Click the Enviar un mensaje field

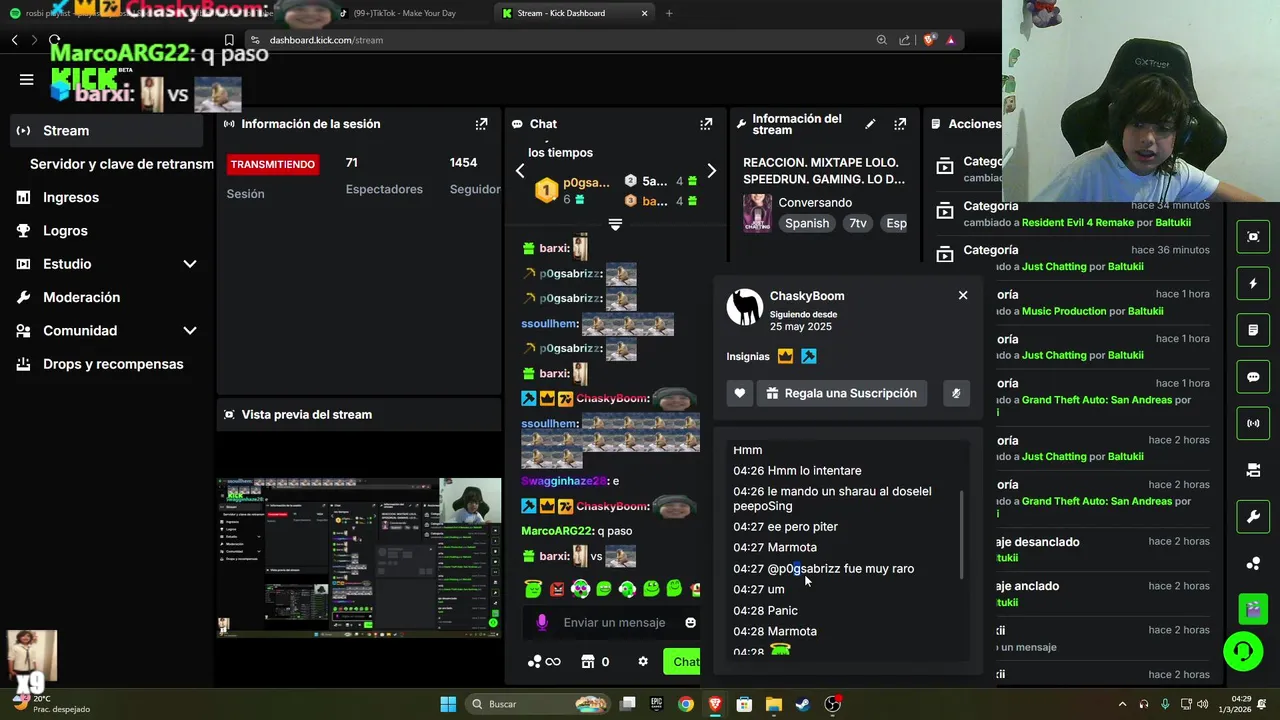tap(614, 622)
